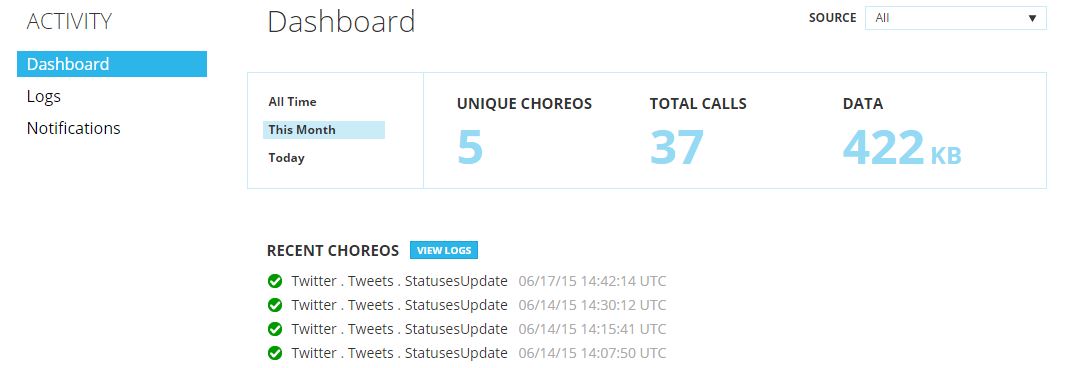Screen dimensions: 1071x368
Task: Open Notifications in the sidebar
Action: (73, 128)
